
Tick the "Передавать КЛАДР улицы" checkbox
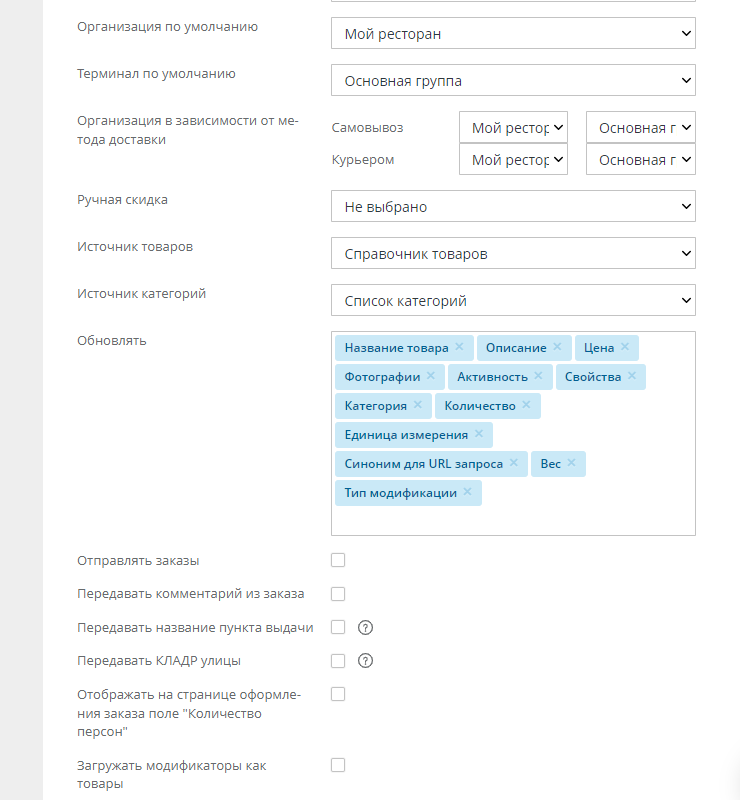[x=338, y=661]
